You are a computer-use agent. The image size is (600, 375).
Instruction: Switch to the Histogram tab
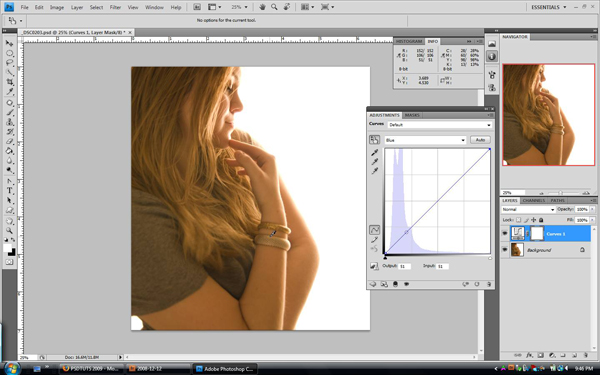point(409,41)
